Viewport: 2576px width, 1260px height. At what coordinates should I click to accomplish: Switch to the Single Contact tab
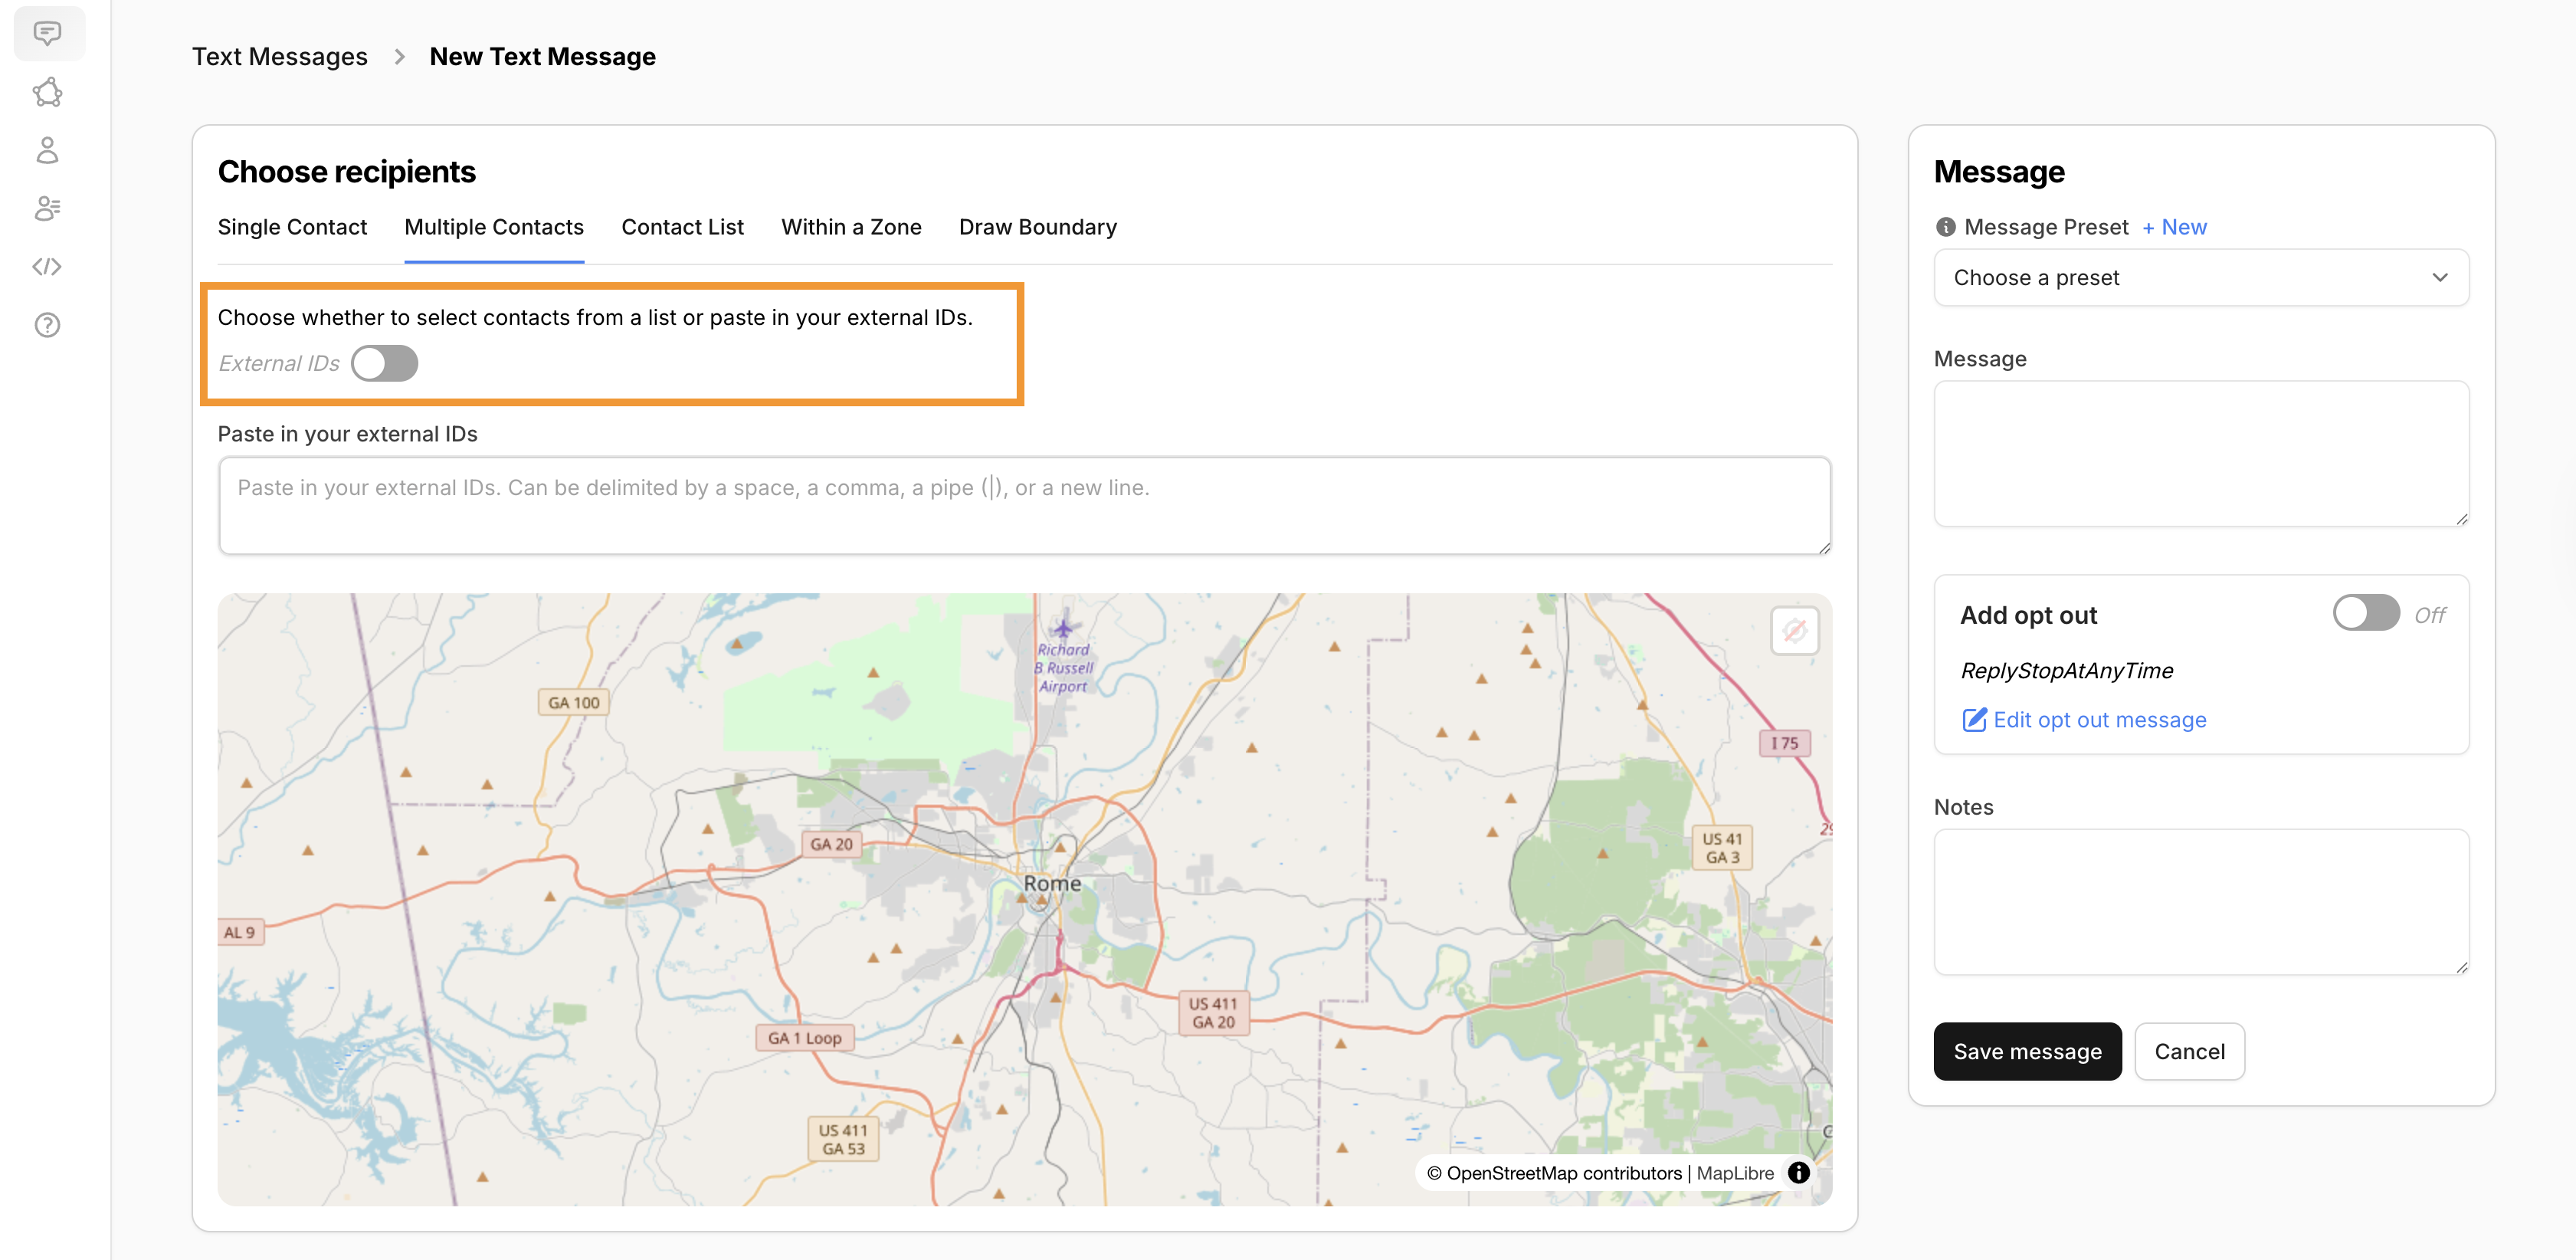(292, 227)
